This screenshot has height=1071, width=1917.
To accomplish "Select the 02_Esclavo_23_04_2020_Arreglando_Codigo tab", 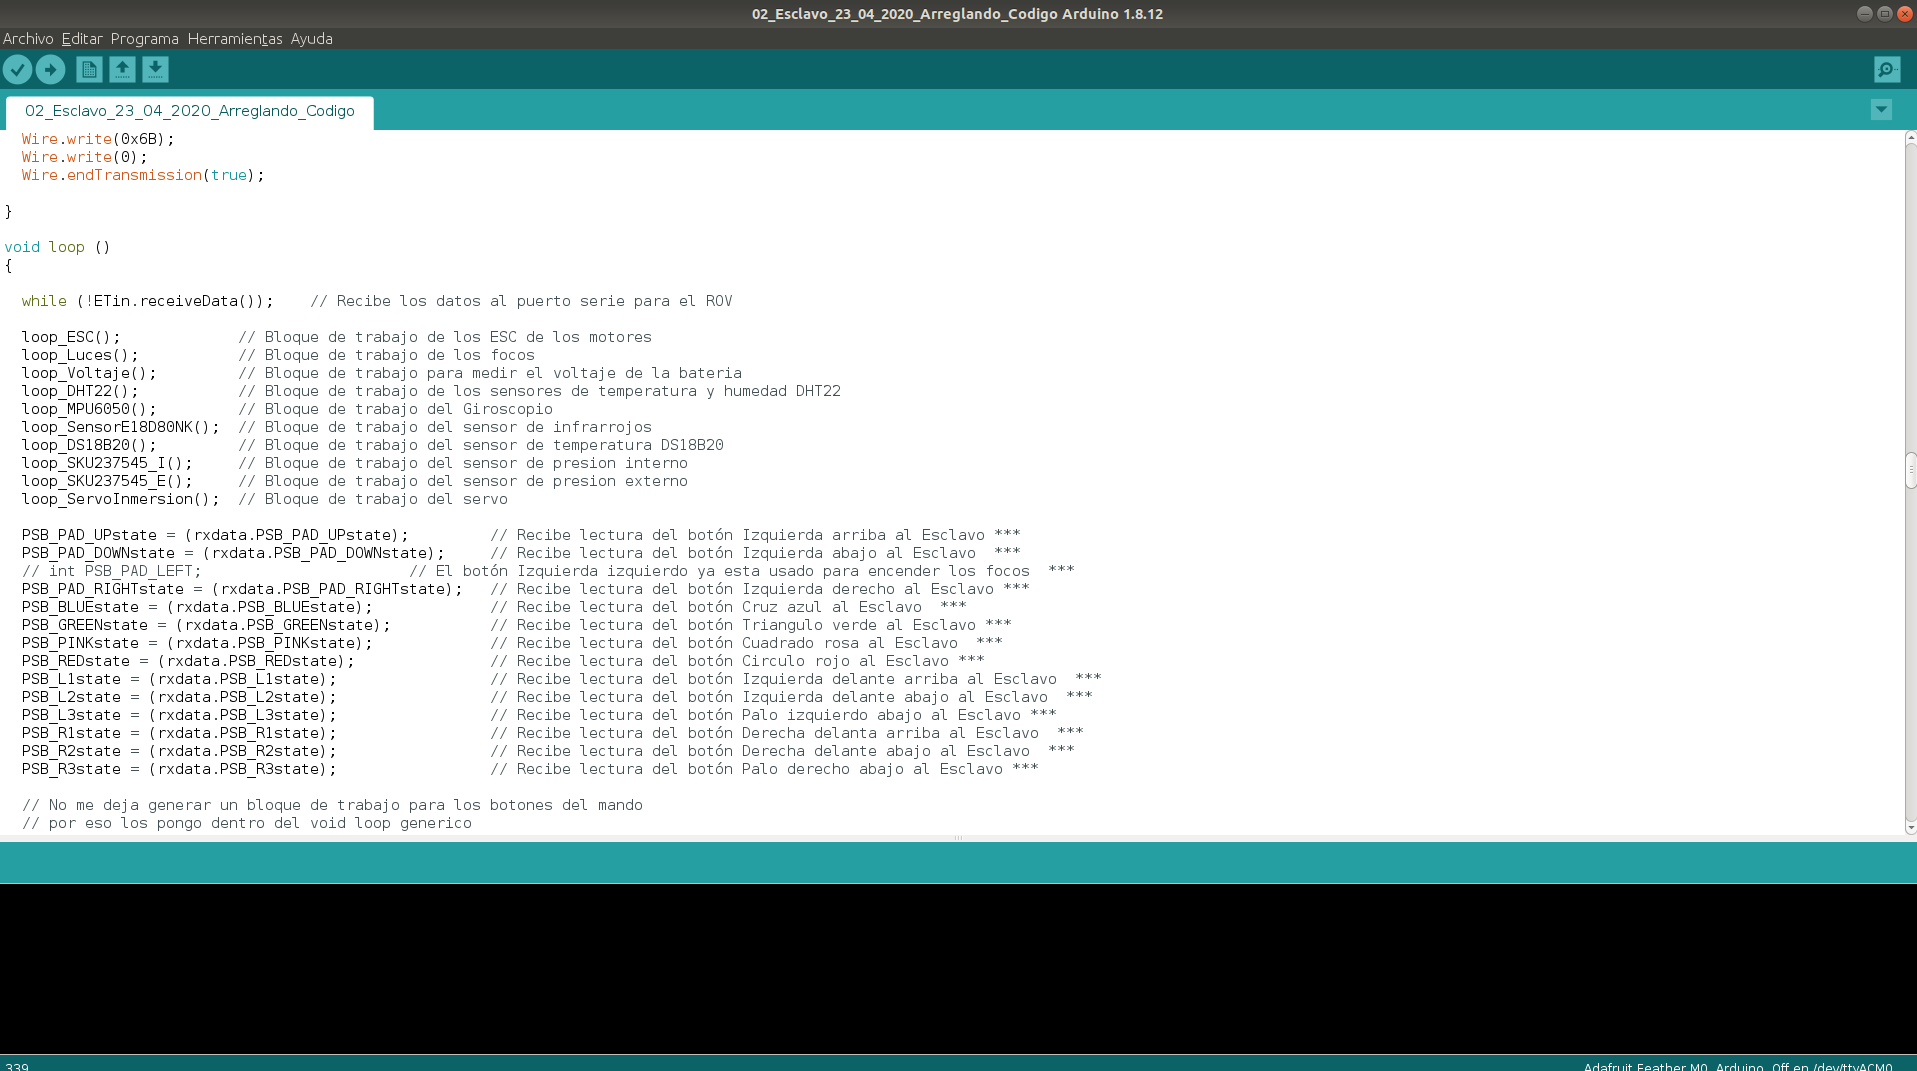I will pos(190,111).
